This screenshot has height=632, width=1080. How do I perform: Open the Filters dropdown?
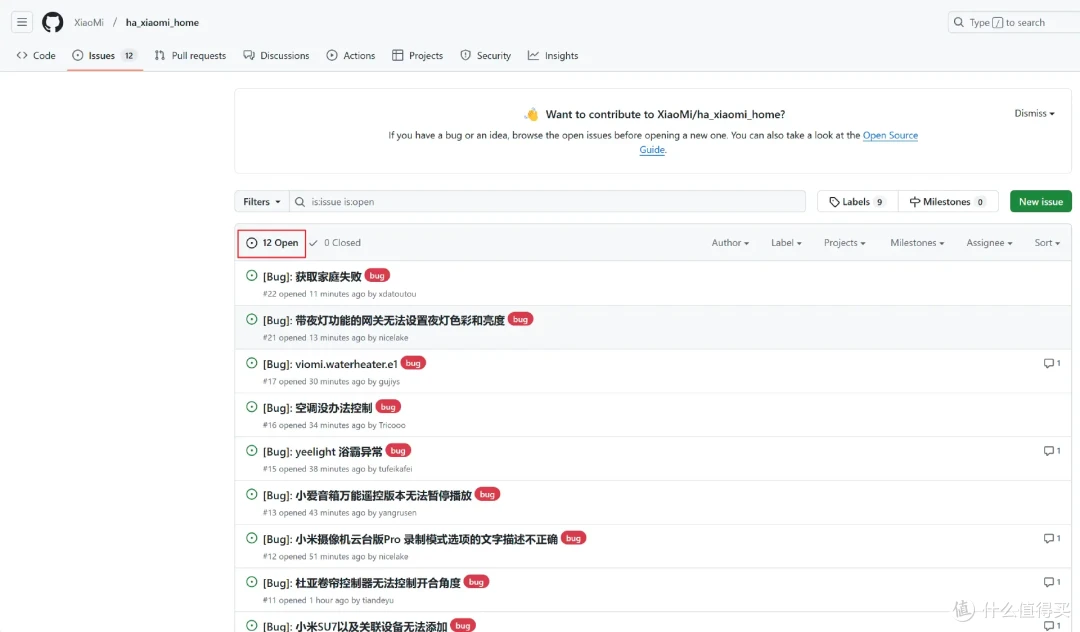[262, 202]
